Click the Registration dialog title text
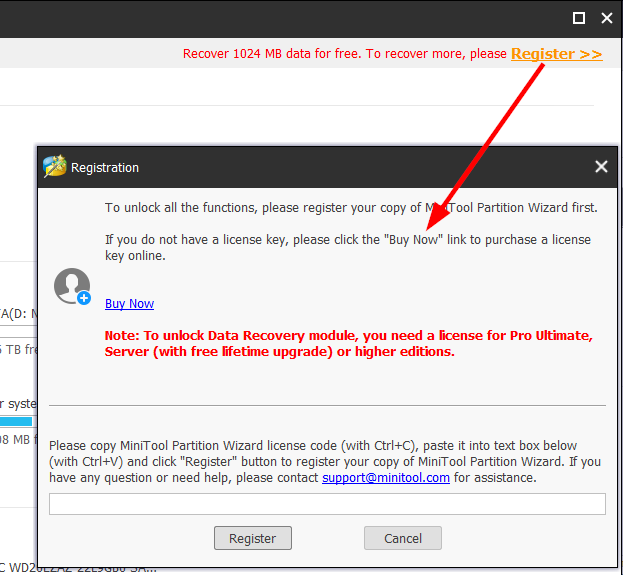 (x=105, y=168)
